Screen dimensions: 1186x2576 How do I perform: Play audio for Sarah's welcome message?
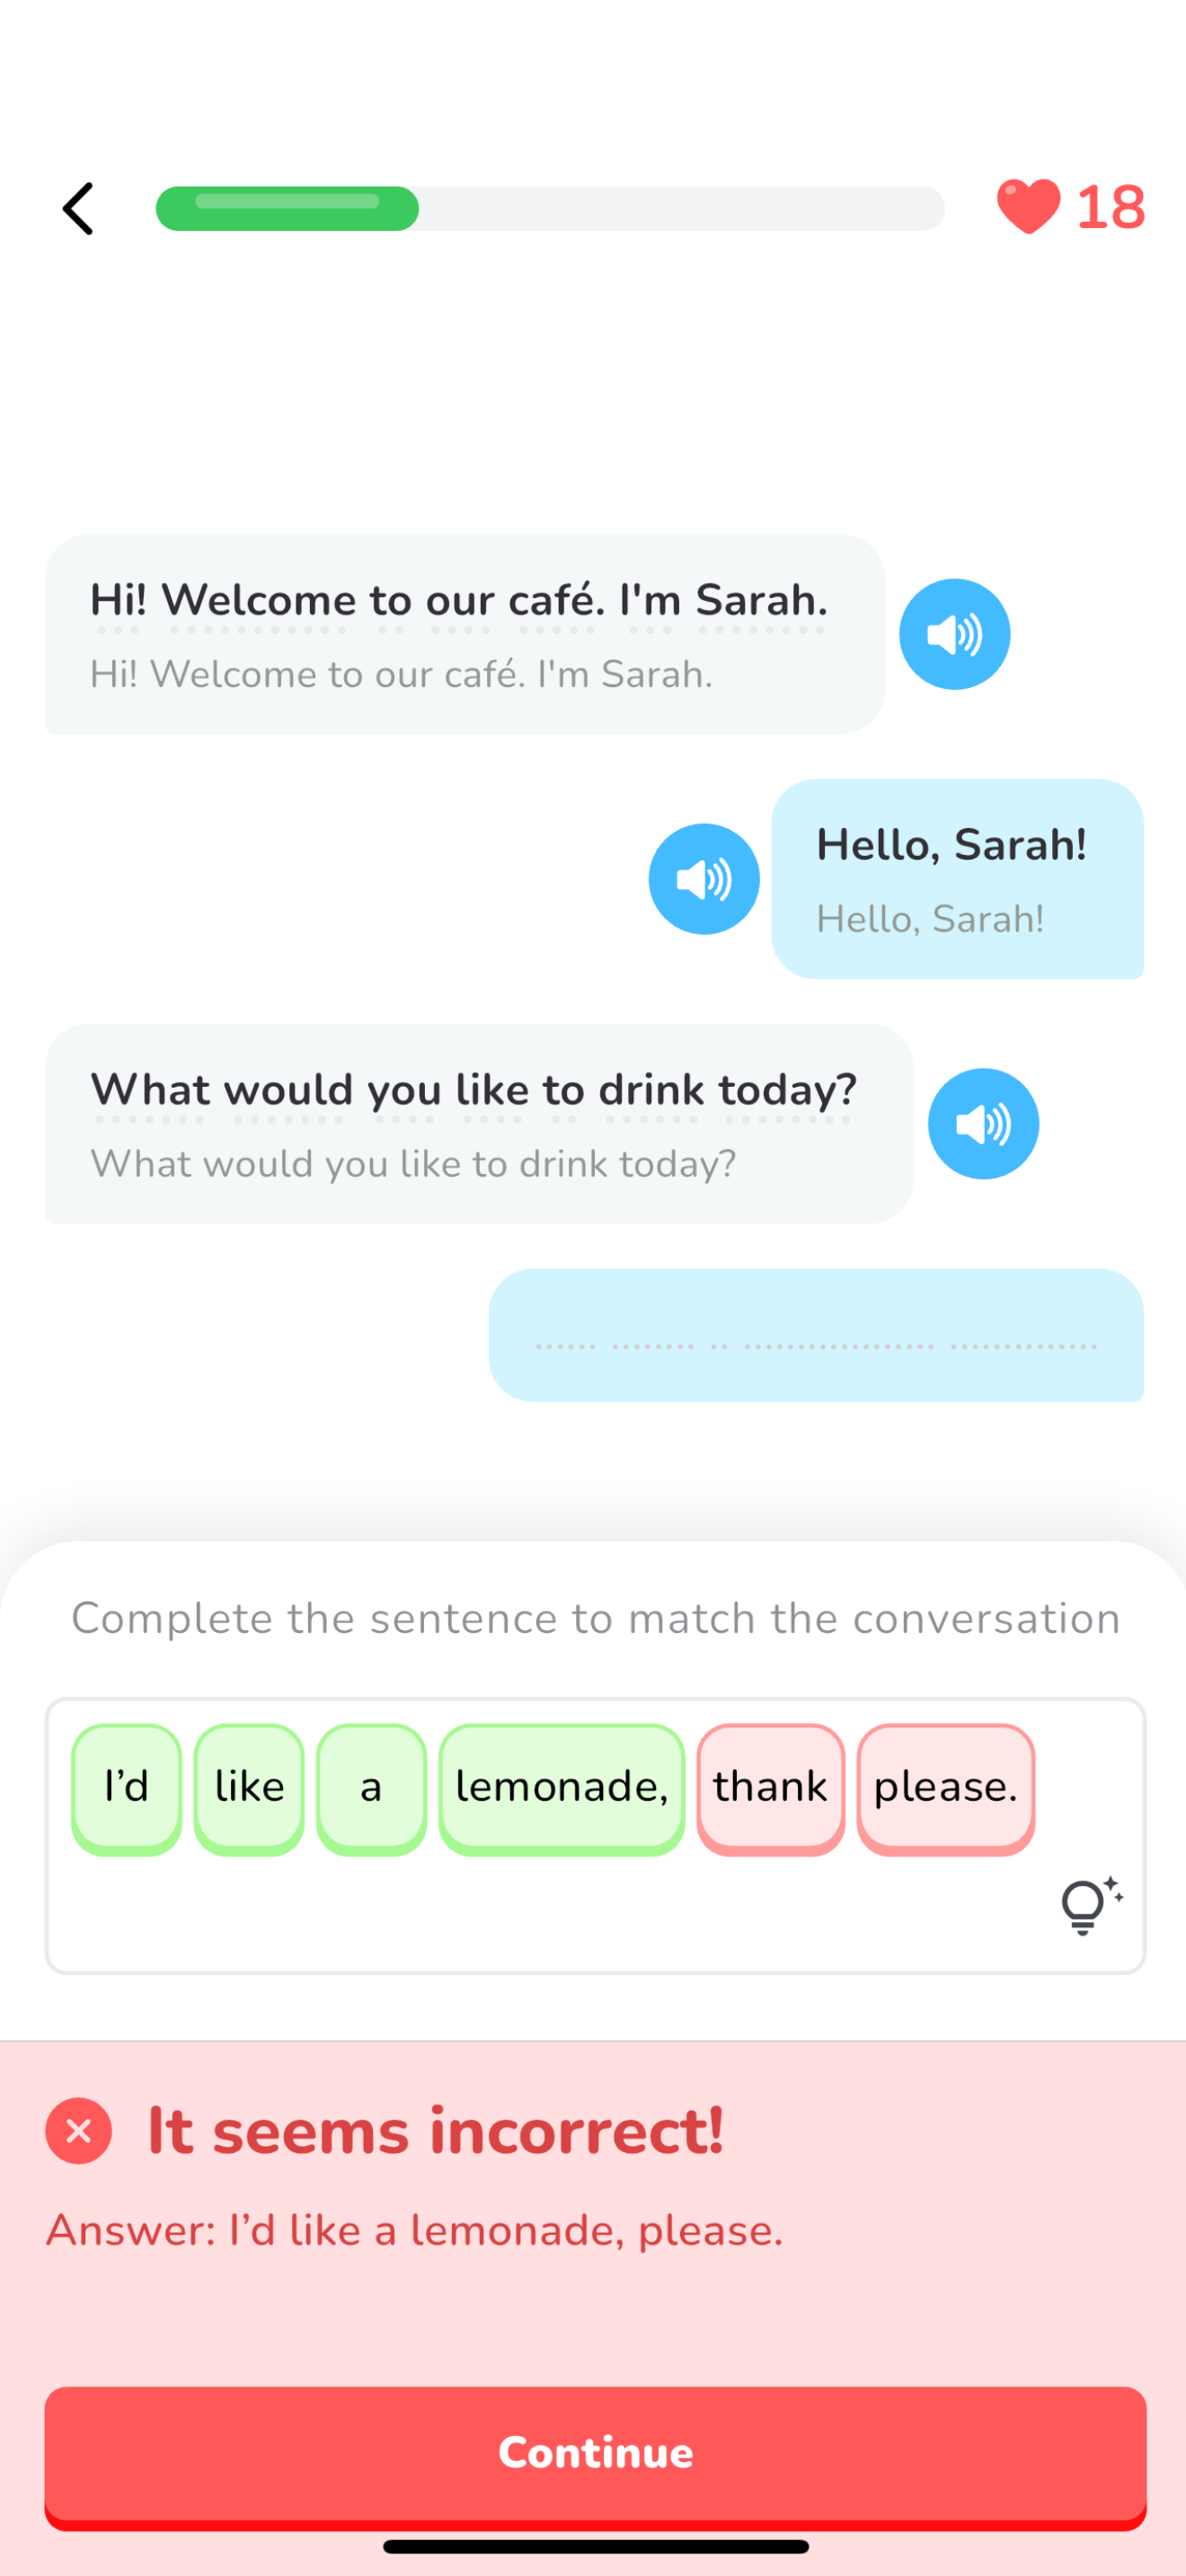pos(954,634)
